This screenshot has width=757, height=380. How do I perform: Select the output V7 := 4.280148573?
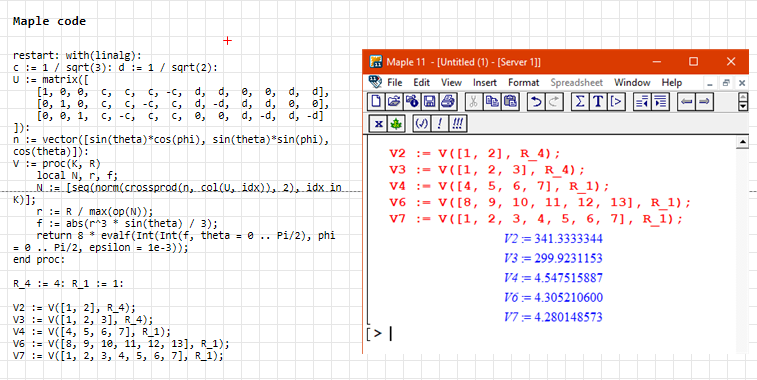coord(553,317)
